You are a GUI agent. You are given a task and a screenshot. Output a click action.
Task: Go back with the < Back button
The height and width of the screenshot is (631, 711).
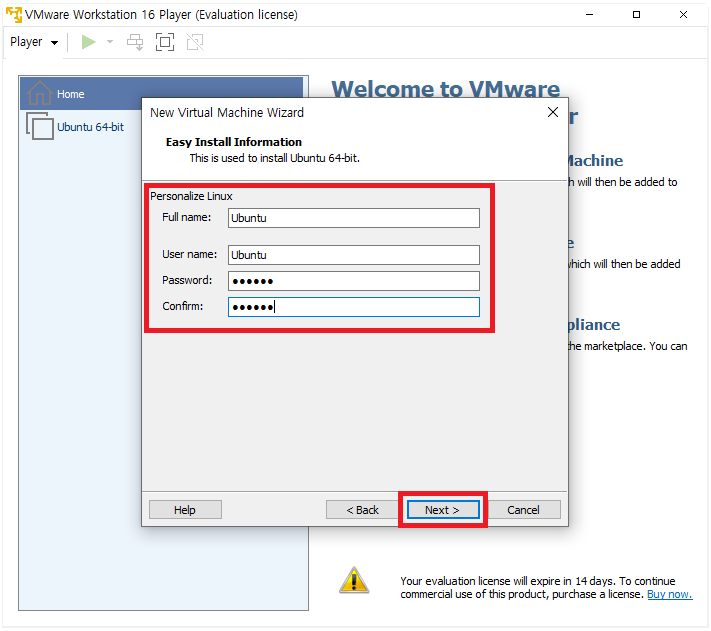click(x=362, y=510)
